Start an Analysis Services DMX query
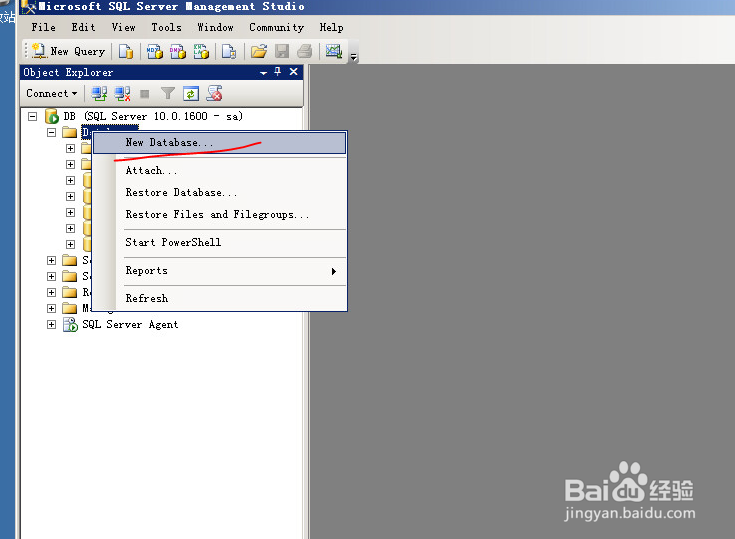 tap(178, 51)
